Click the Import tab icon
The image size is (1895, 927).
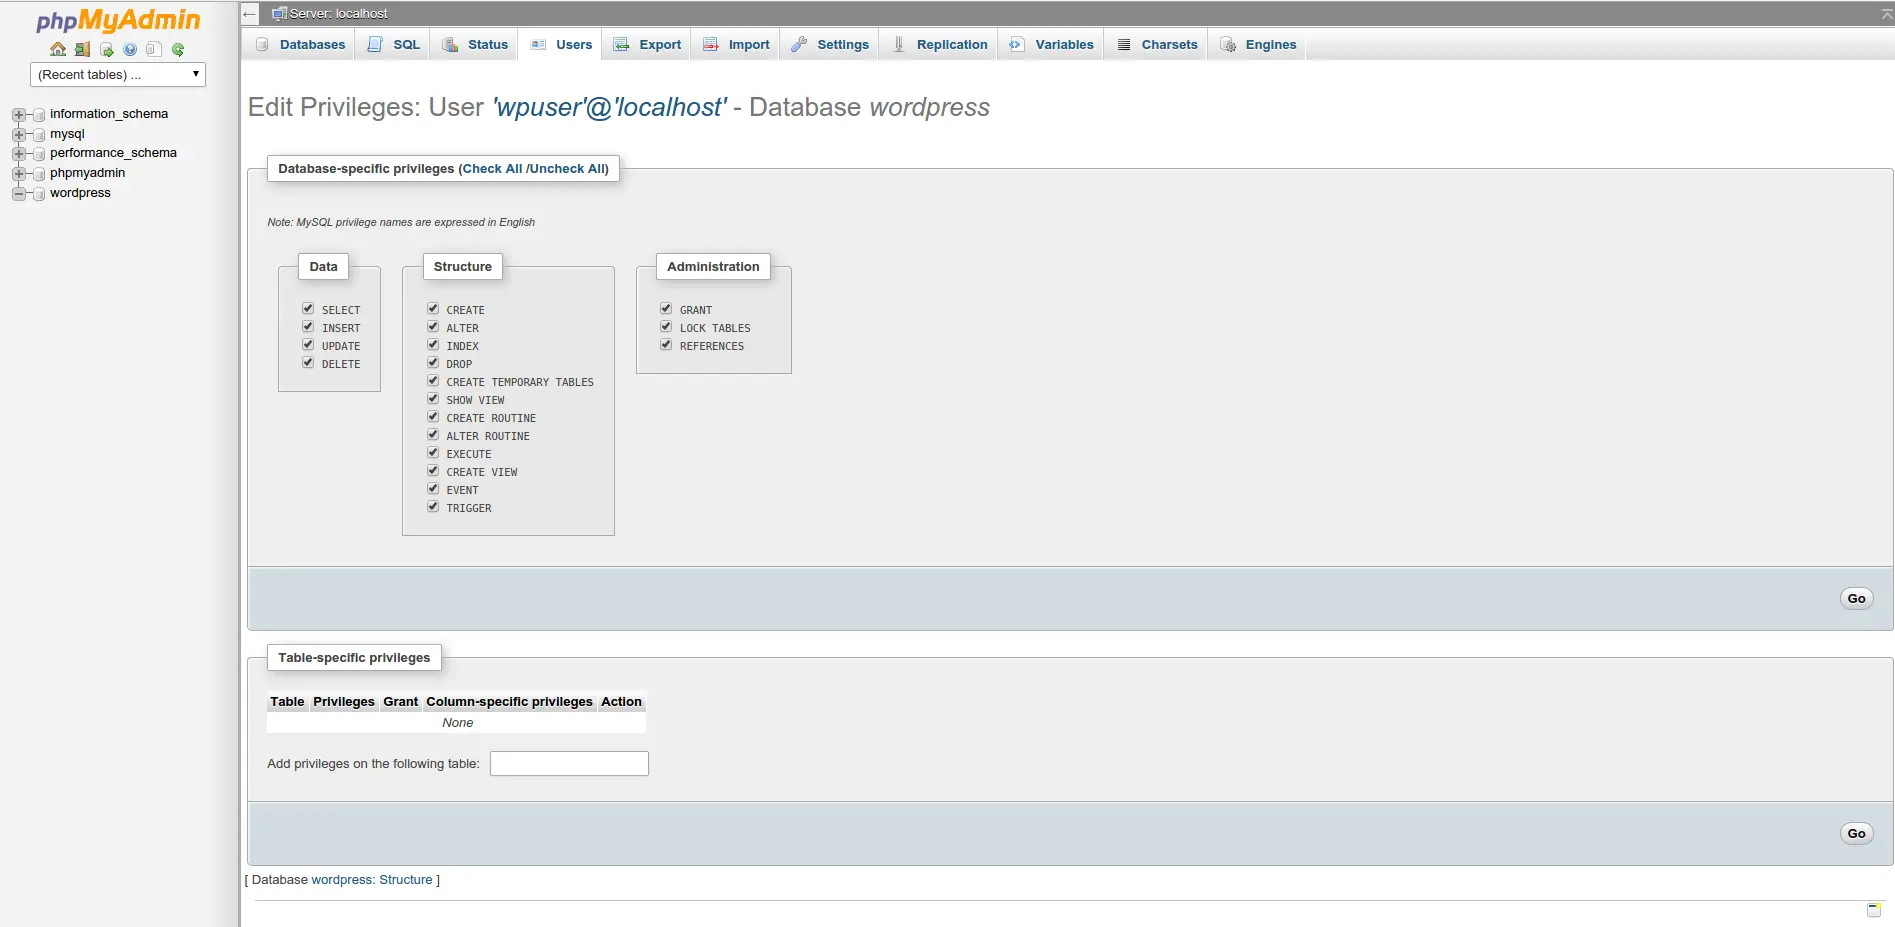coord(711,45)
